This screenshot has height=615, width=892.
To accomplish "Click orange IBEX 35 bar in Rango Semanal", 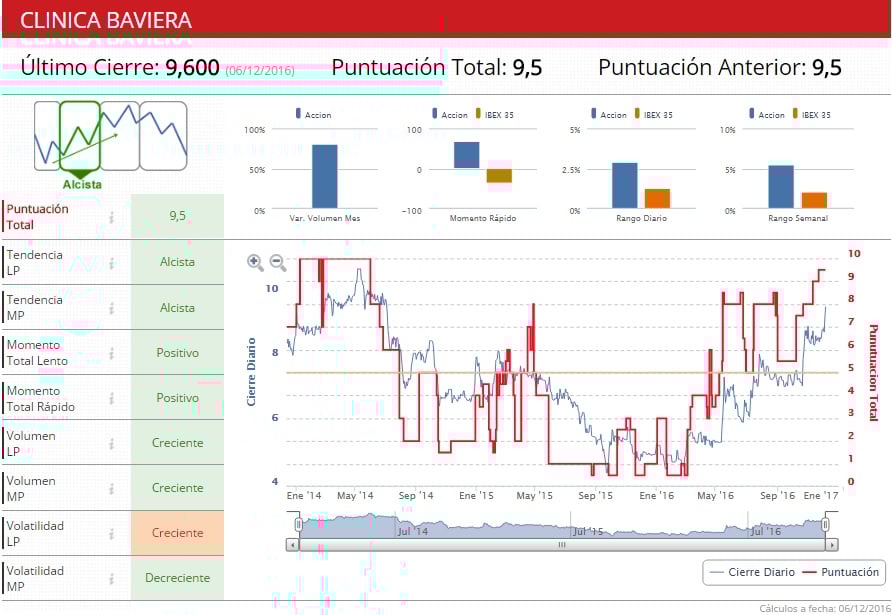I will (x=814, y=200).
